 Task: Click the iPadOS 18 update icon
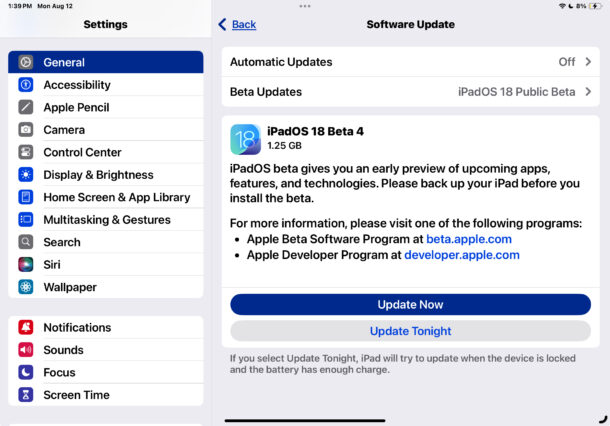pos(245,139)
